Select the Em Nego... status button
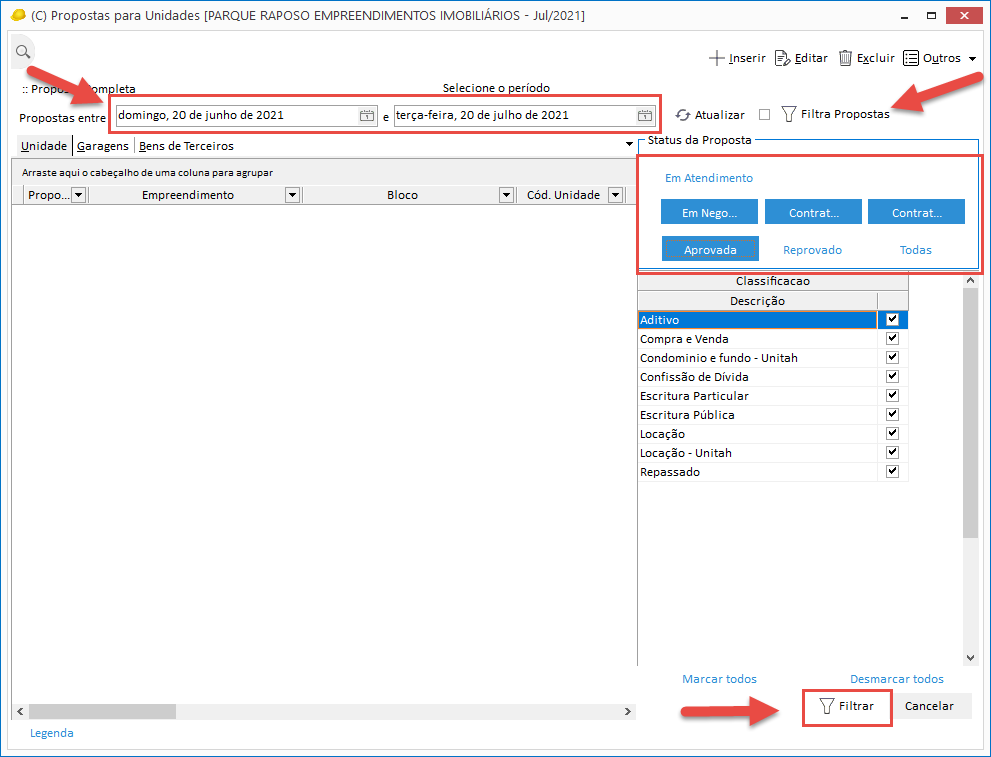Screen dimensions: 991x757 tap(709, 212)
